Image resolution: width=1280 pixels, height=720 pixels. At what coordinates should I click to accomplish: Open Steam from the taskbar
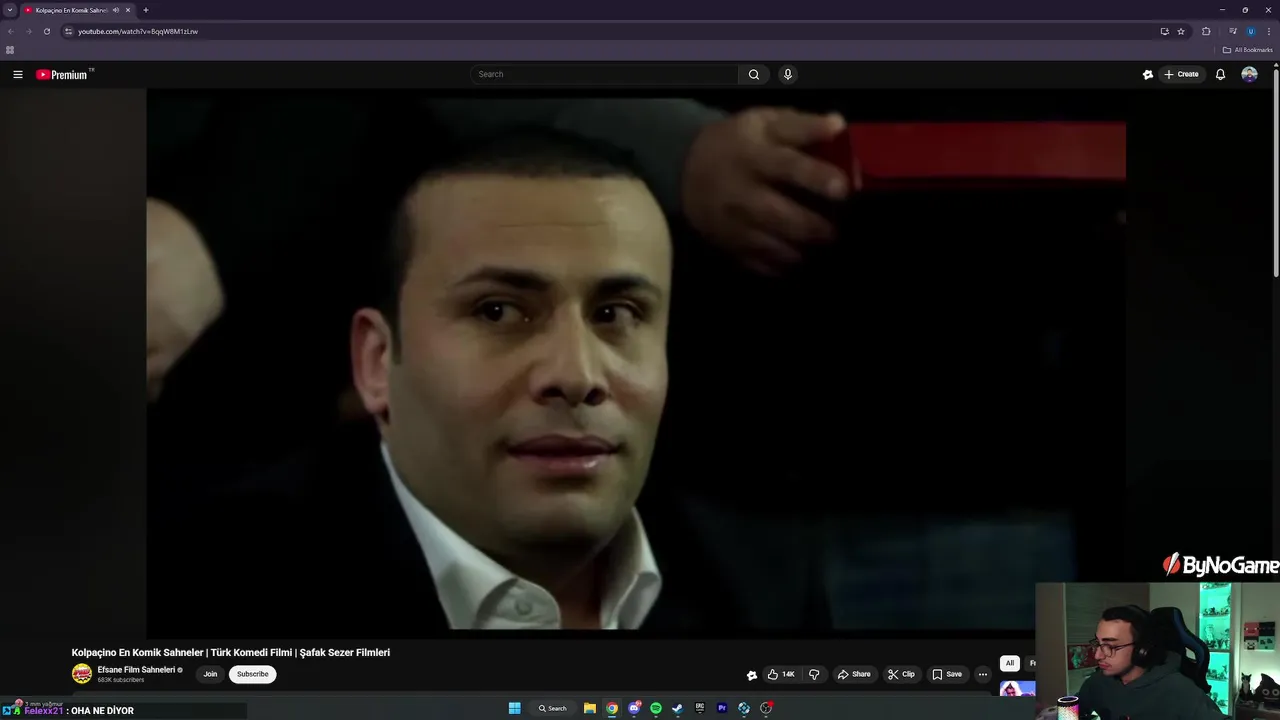pyautogui.click(x=677, y=708)
